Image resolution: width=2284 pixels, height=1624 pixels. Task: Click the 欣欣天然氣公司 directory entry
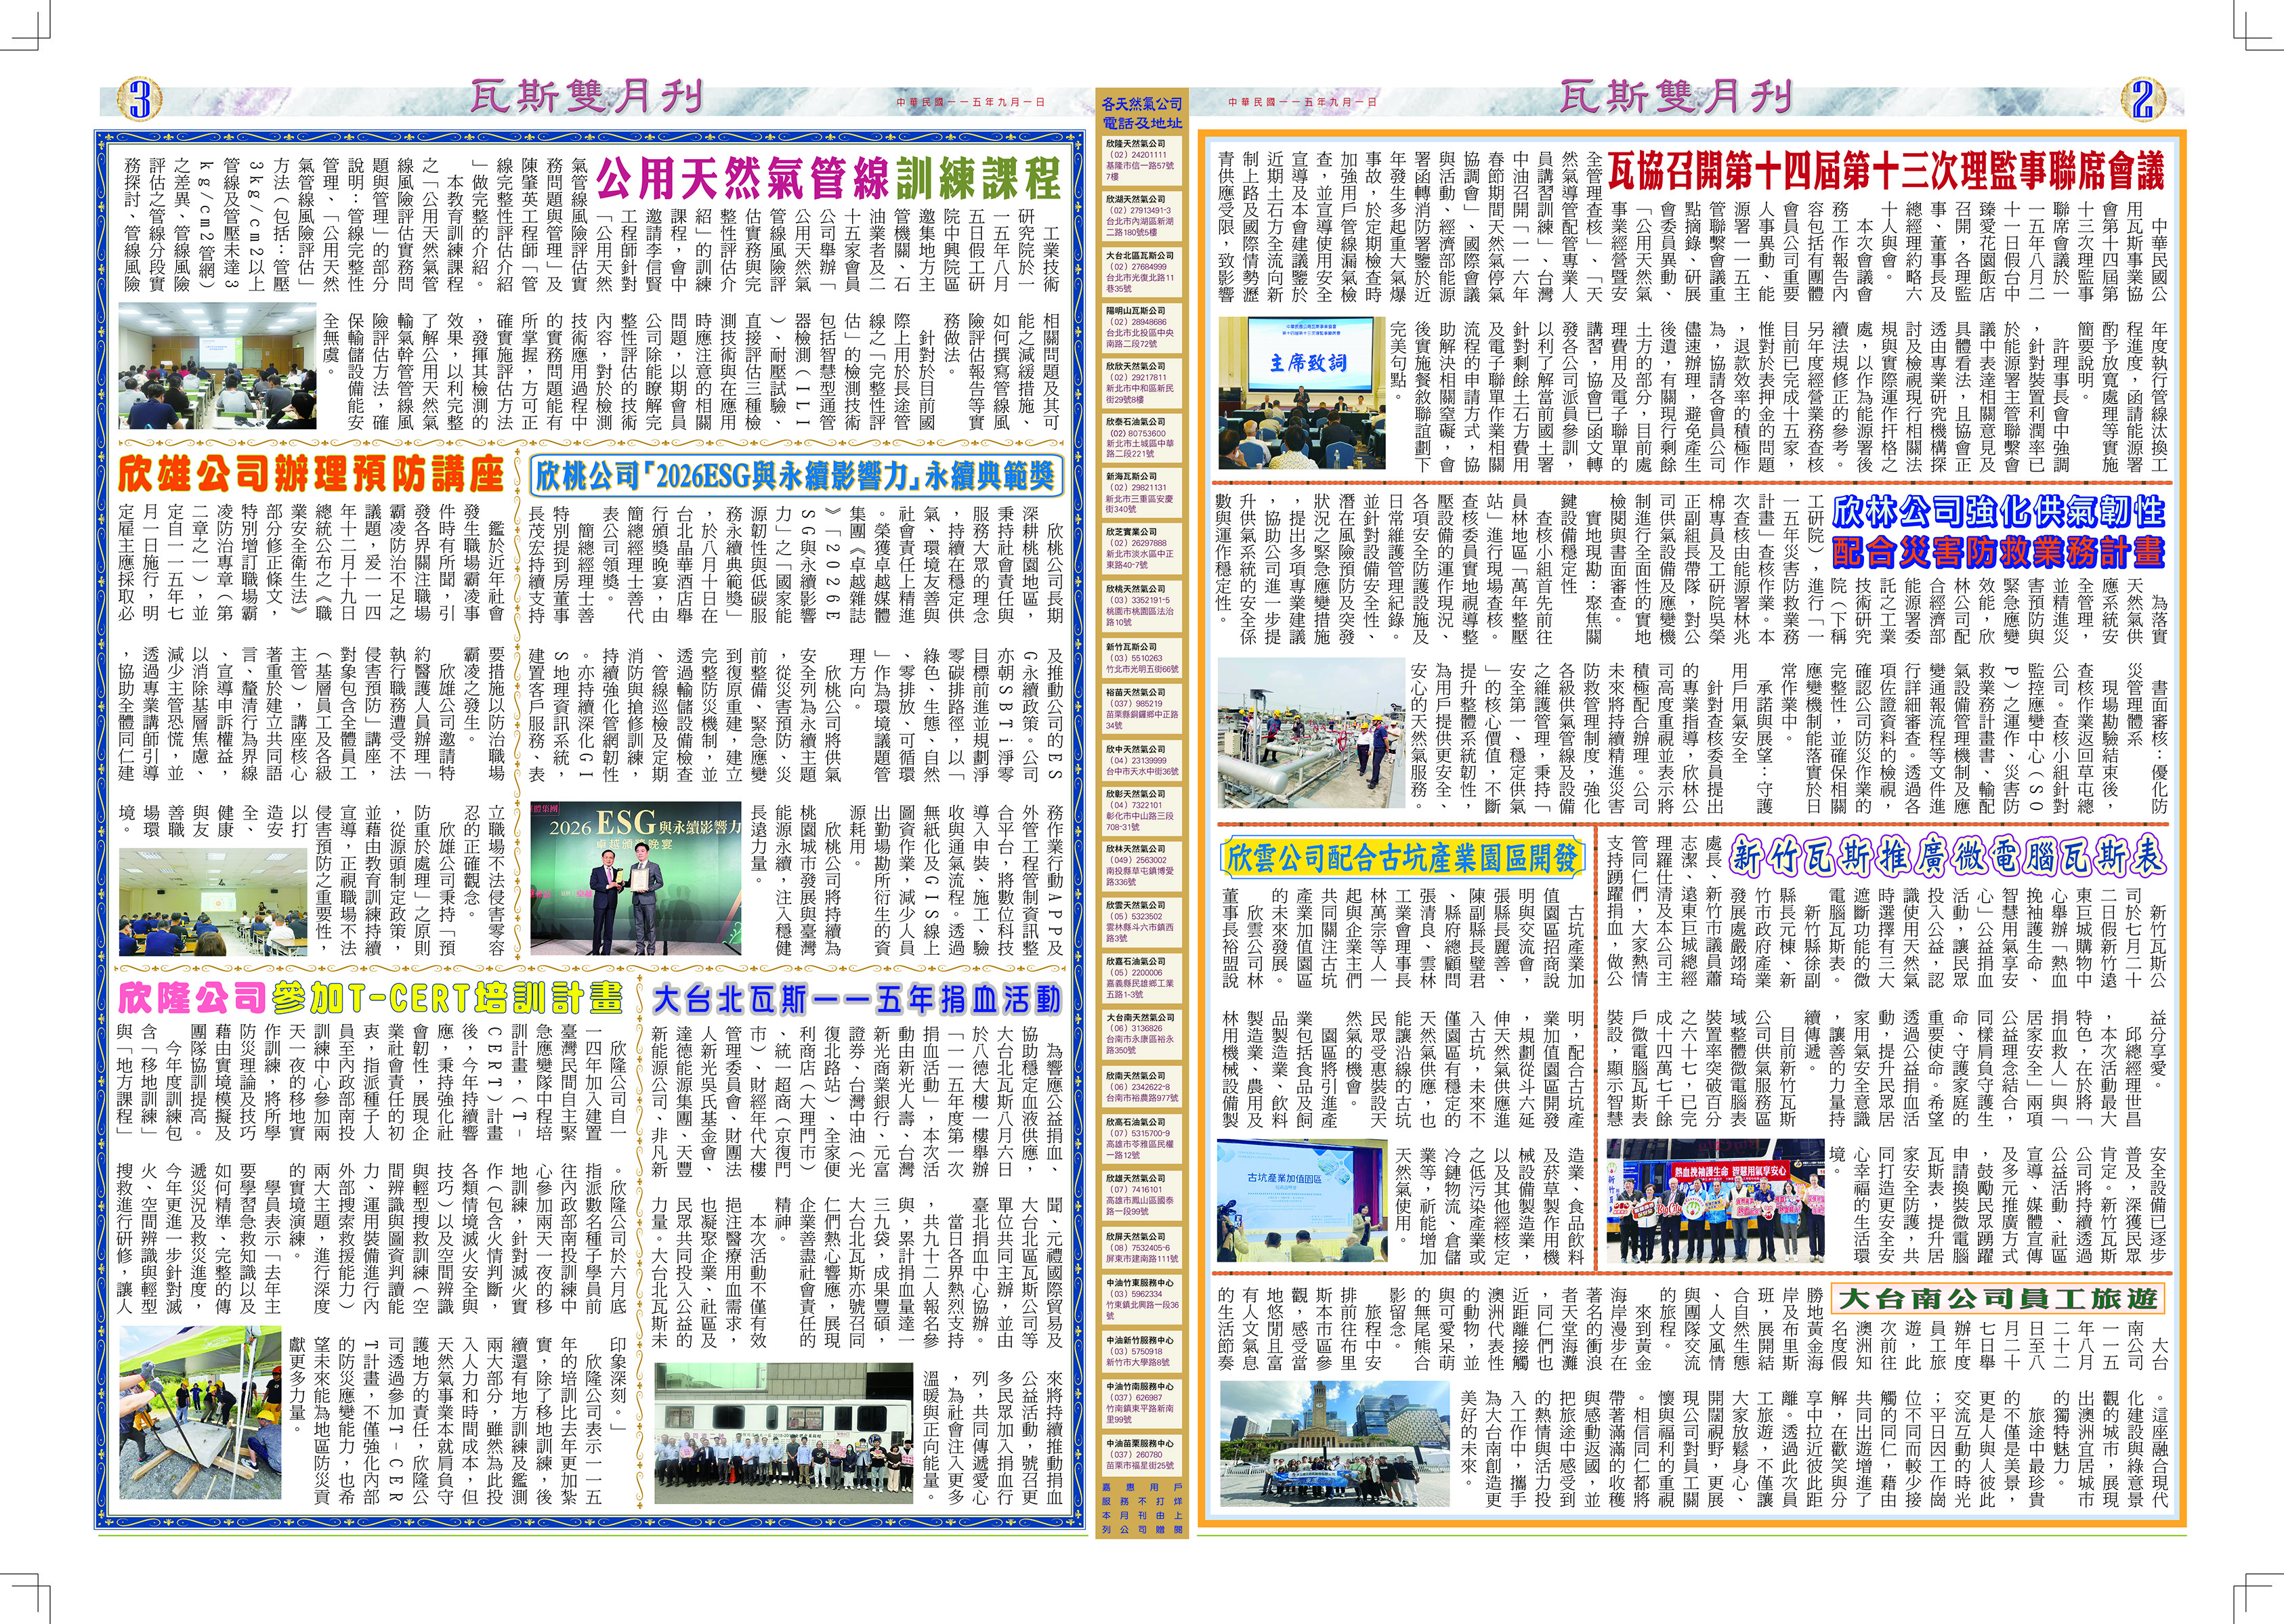coord(1141,383)
